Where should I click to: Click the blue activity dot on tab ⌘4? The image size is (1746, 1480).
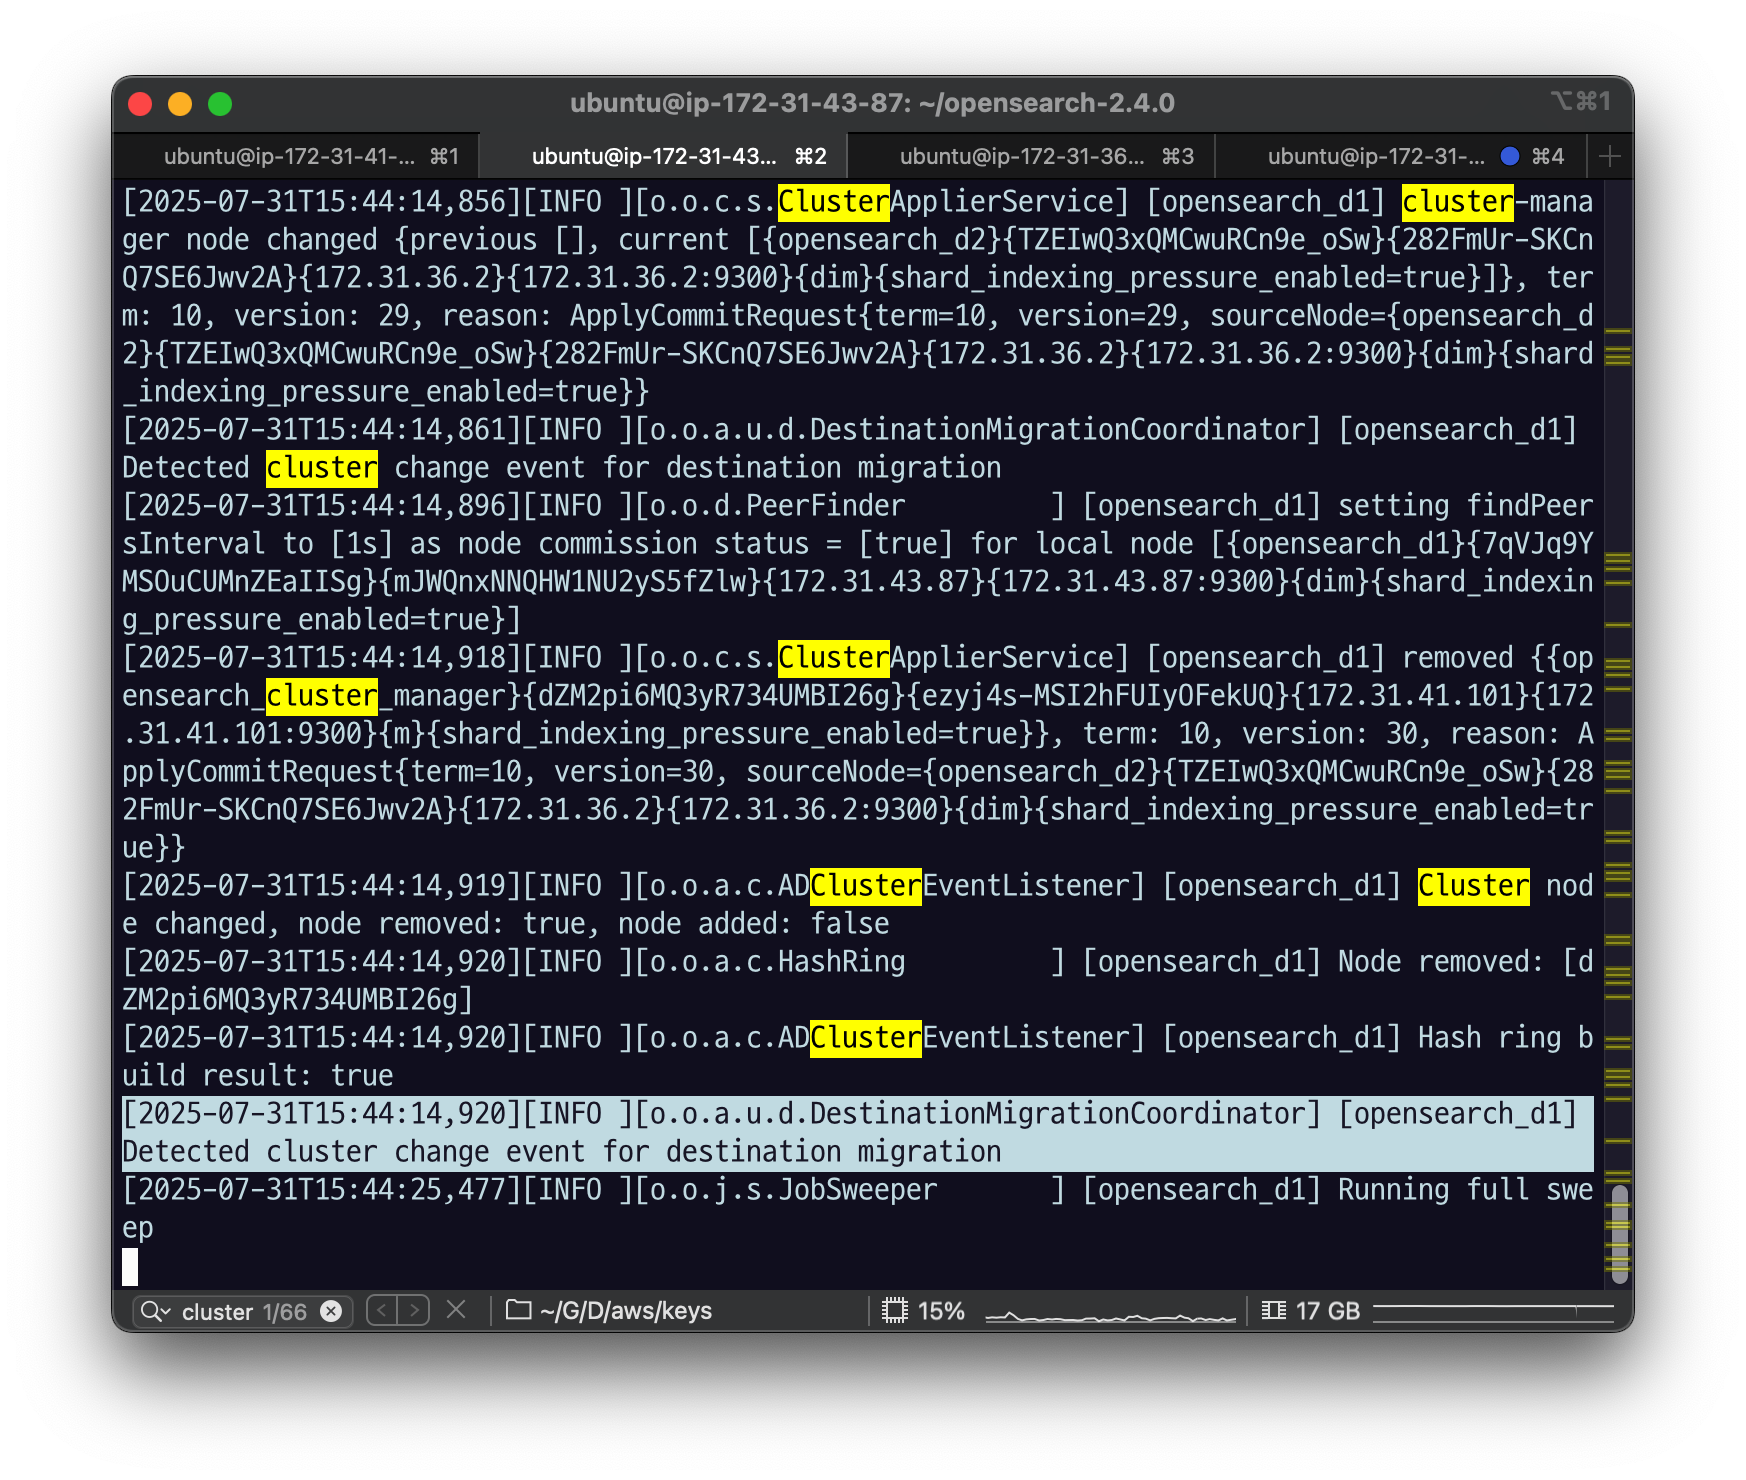pos(1510,156)
